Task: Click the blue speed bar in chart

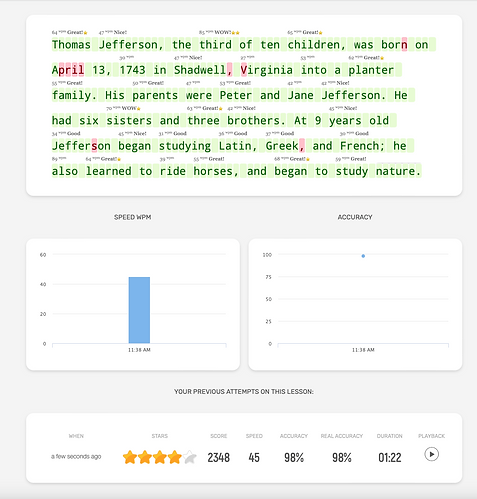Action: pos(139,310)
